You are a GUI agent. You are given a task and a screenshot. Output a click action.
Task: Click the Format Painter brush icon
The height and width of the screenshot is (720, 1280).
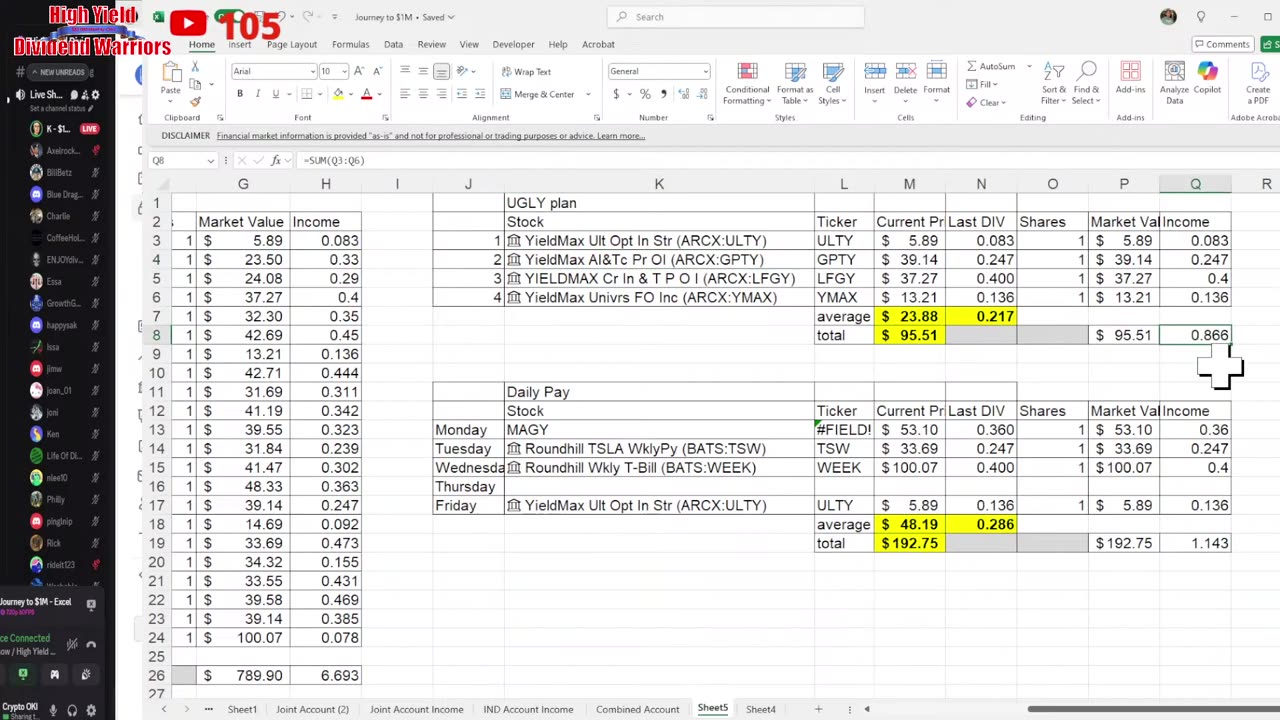coord(195,101)
